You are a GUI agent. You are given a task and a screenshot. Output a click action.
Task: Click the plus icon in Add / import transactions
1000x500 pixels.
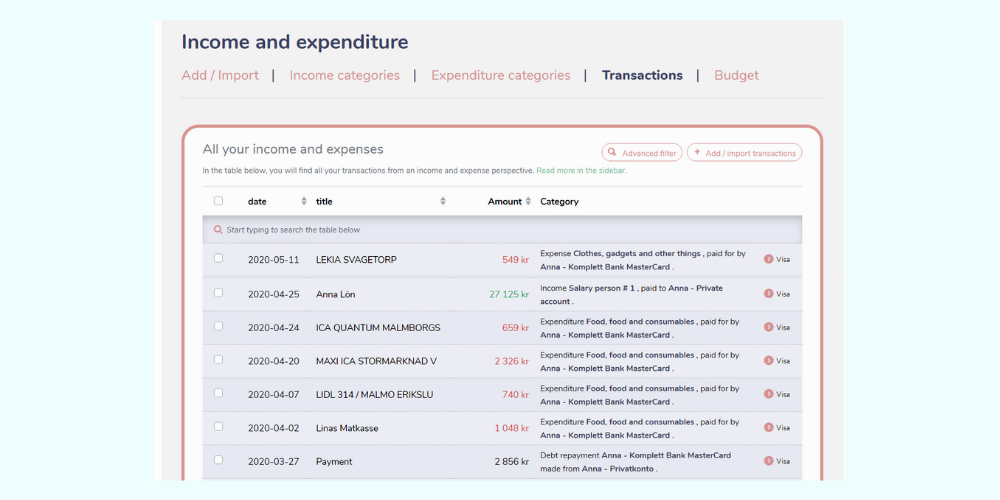[697, 152]
